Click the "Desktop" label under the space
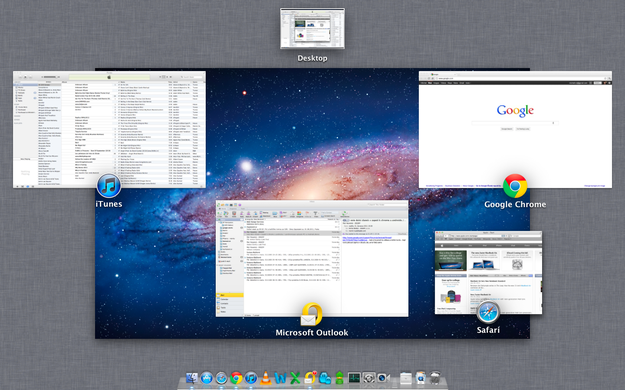 point(312,58)
